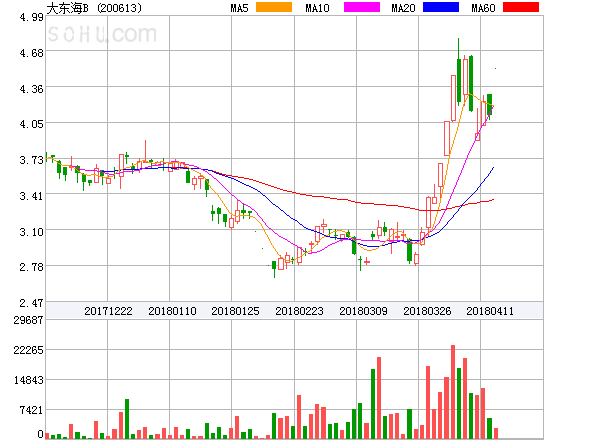Click the MA20 legend label
Viewport: 600px width, 440px height.
tap(403, 8)
